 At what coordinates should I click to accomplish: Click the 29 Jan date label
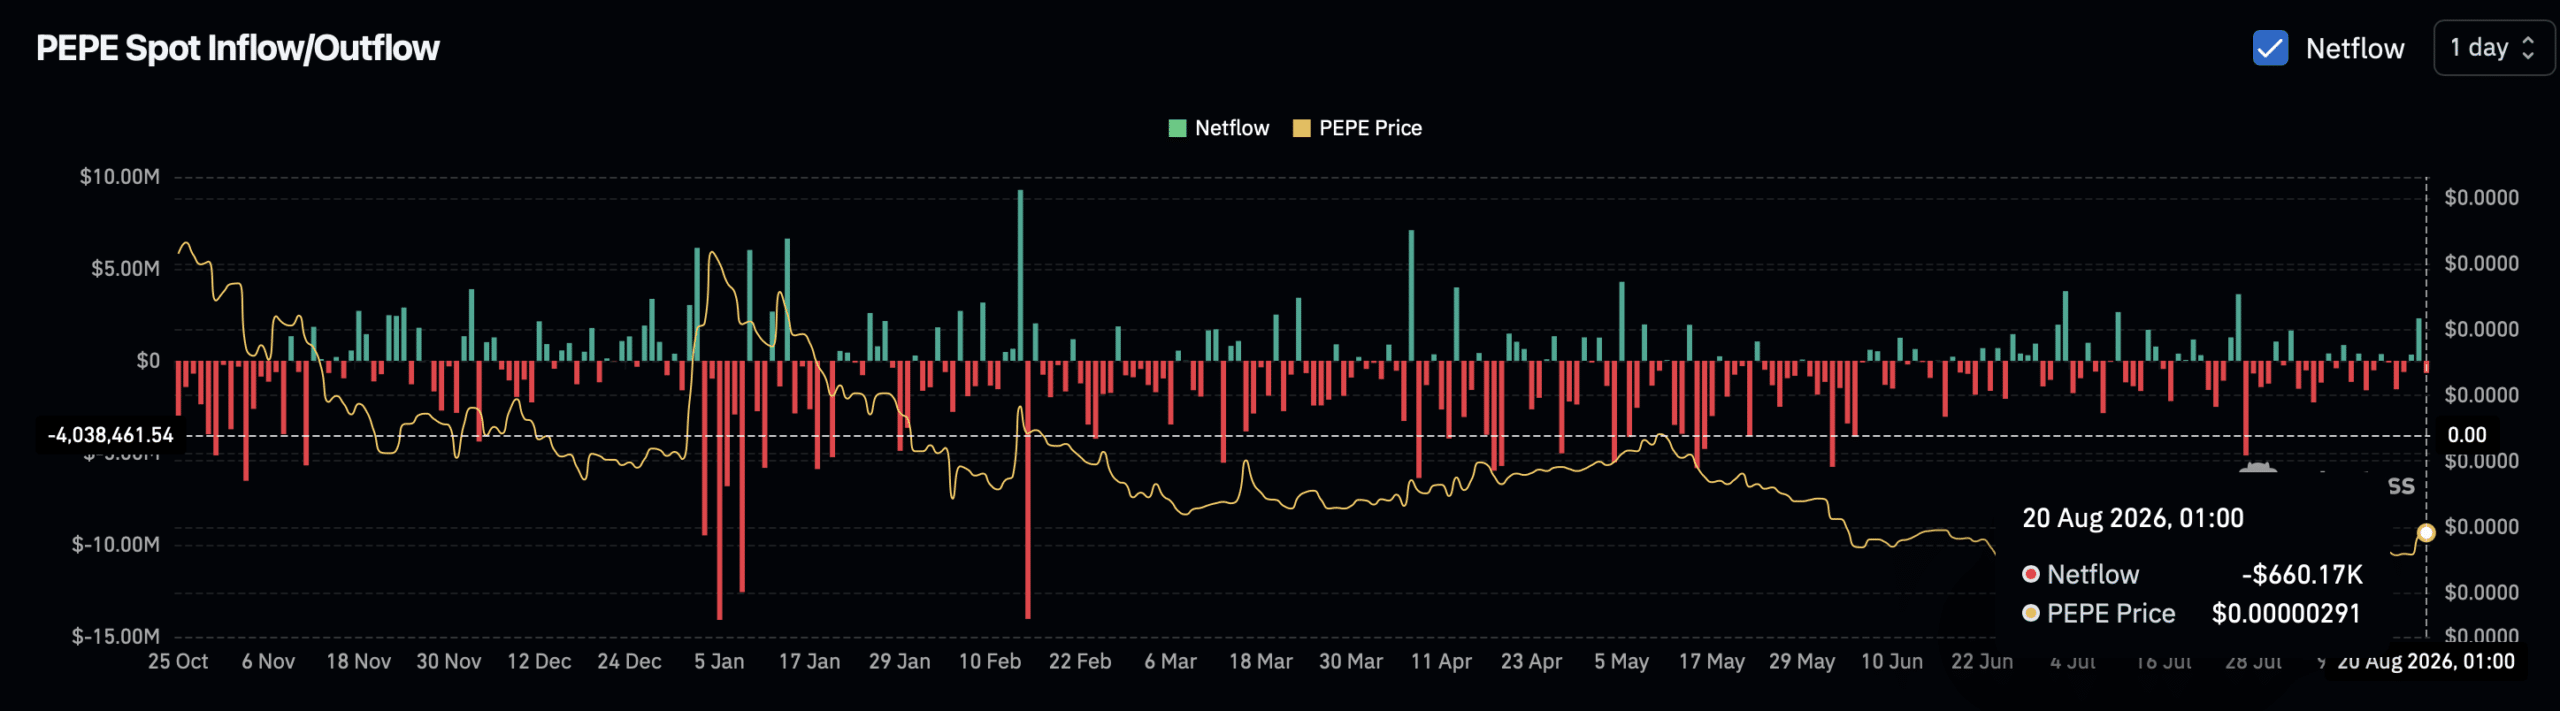pyautogui.click(x=899, y=662)
